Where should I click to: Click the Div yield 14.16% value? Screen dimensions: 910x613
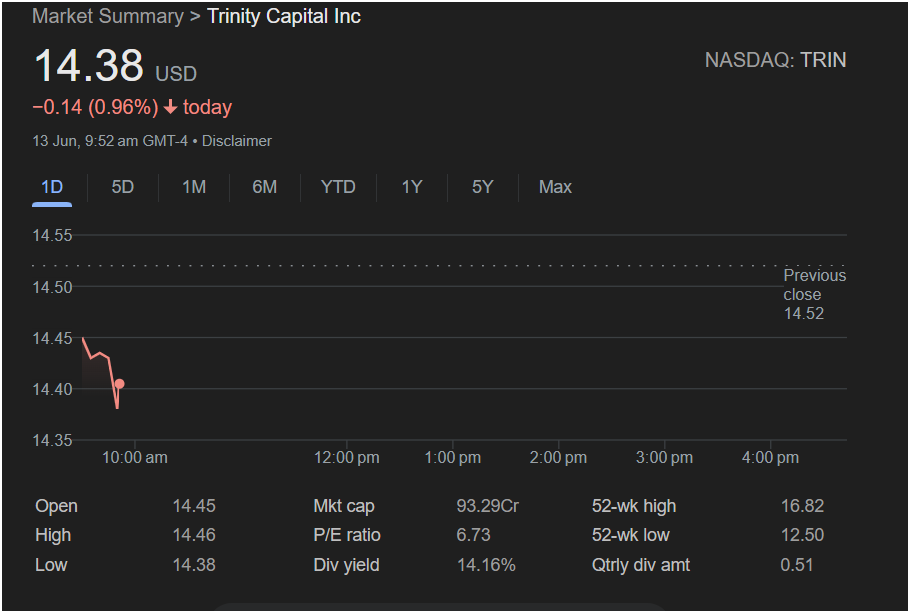pyautogui.click(x=486, y=565)
